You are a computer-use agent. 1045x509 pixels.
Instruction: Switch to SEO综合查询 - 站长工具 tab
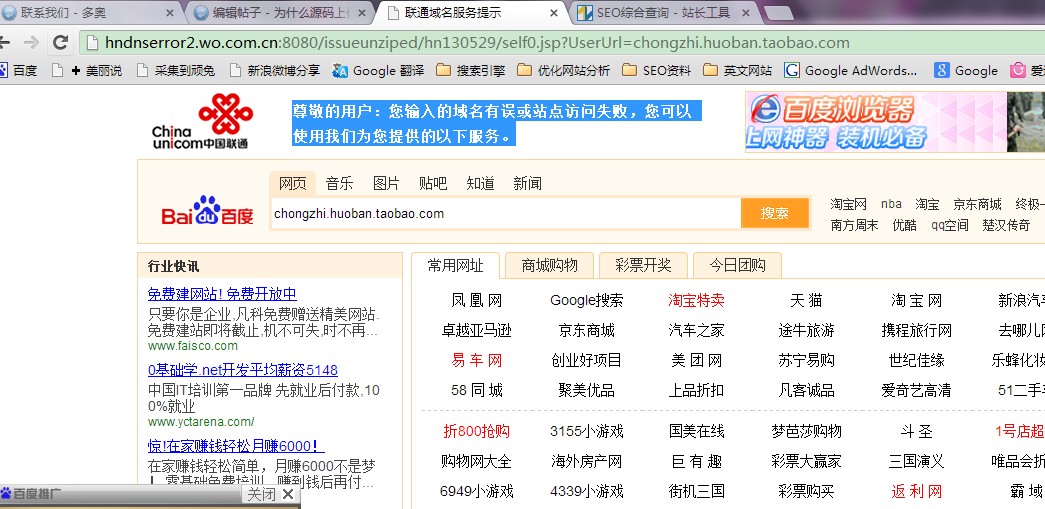[662, 13]
